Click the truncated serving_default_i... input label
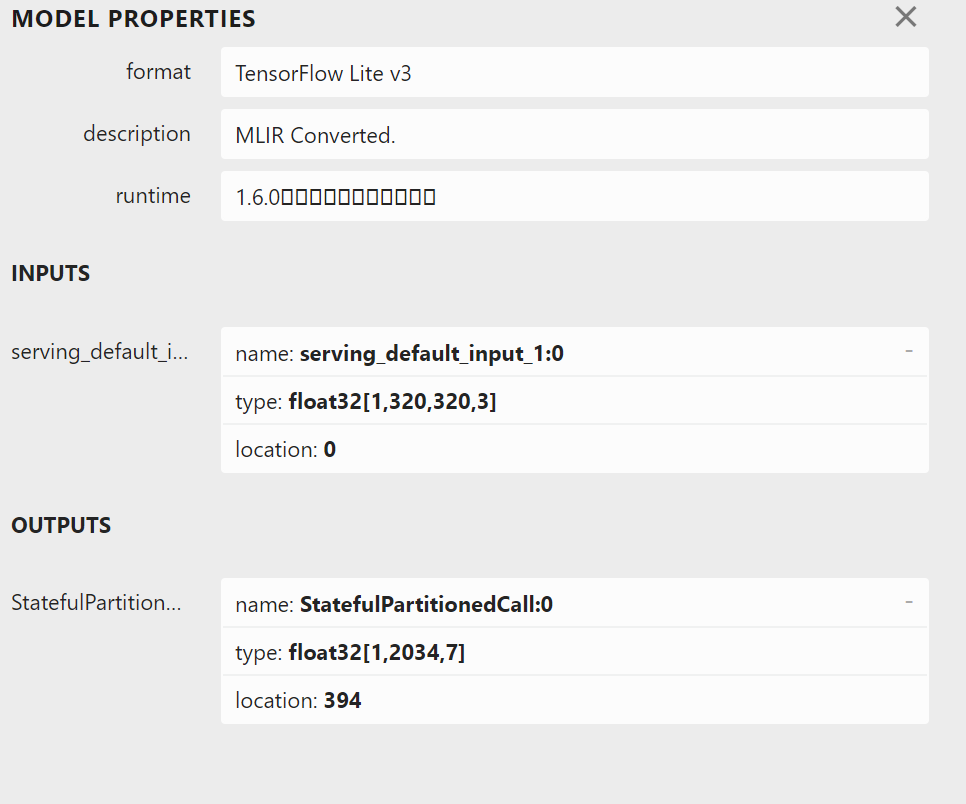 tap(100, 352)
